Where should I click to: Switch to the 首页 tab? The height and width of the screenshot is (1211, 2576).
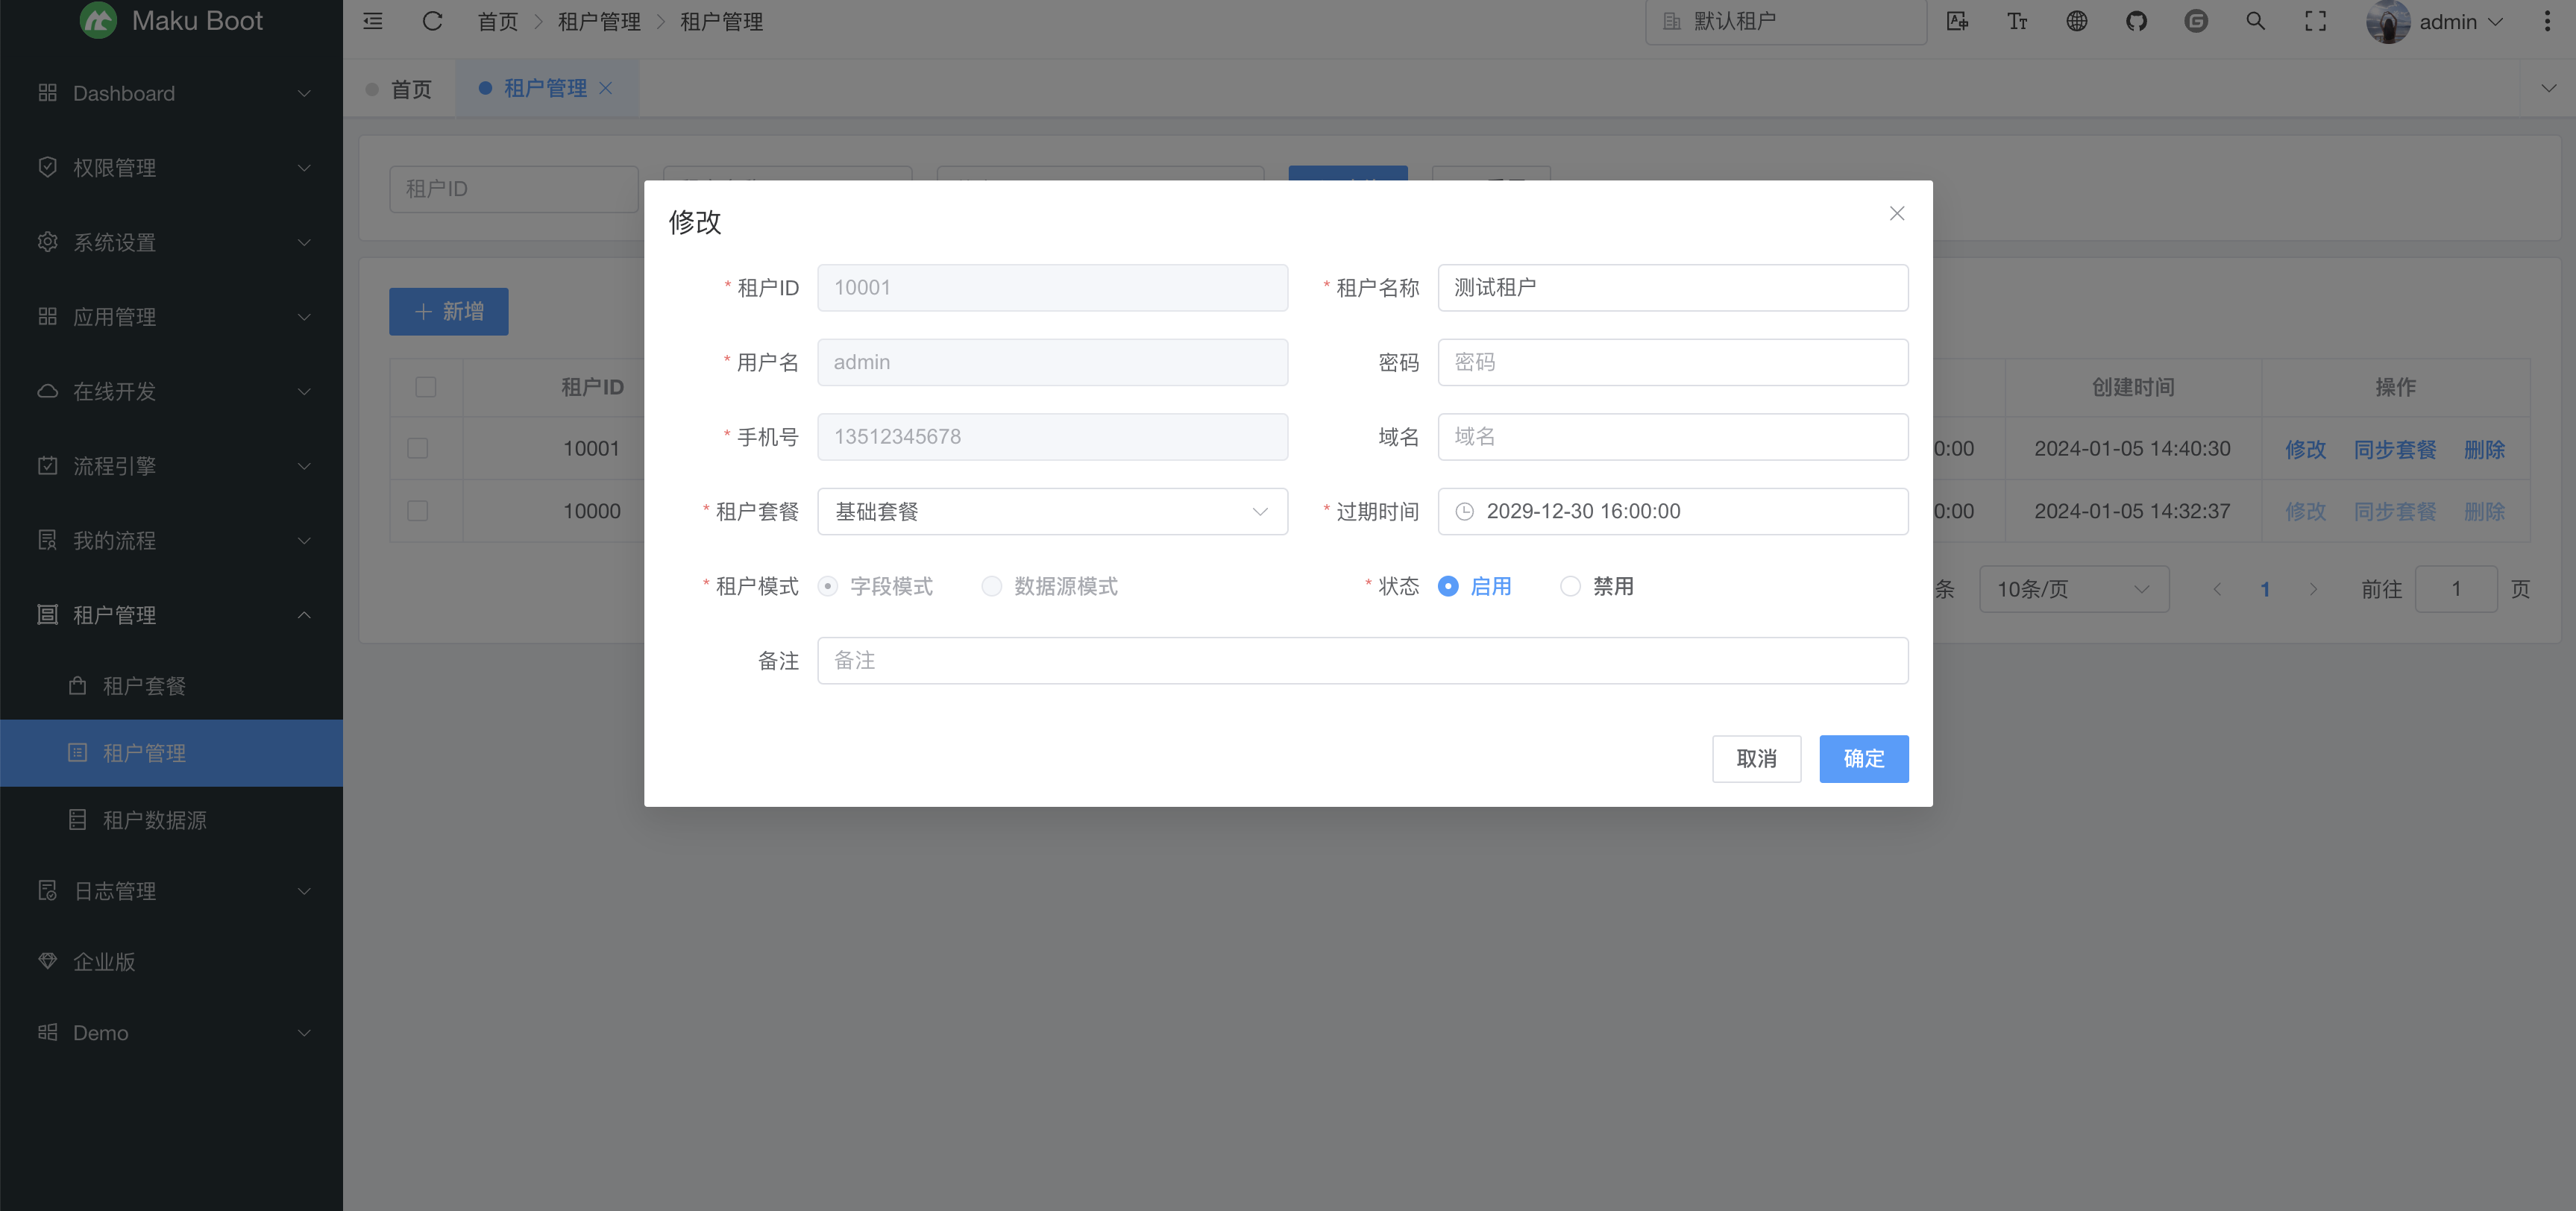coord(410,89)
